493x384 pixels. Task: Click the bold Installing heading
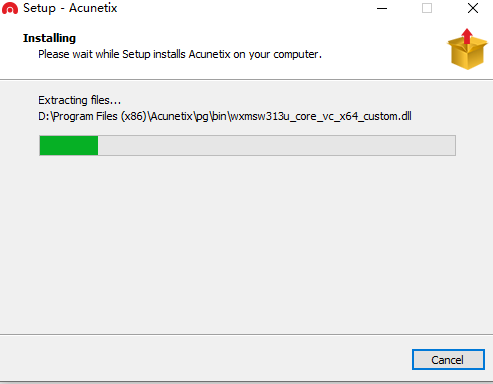49,38
